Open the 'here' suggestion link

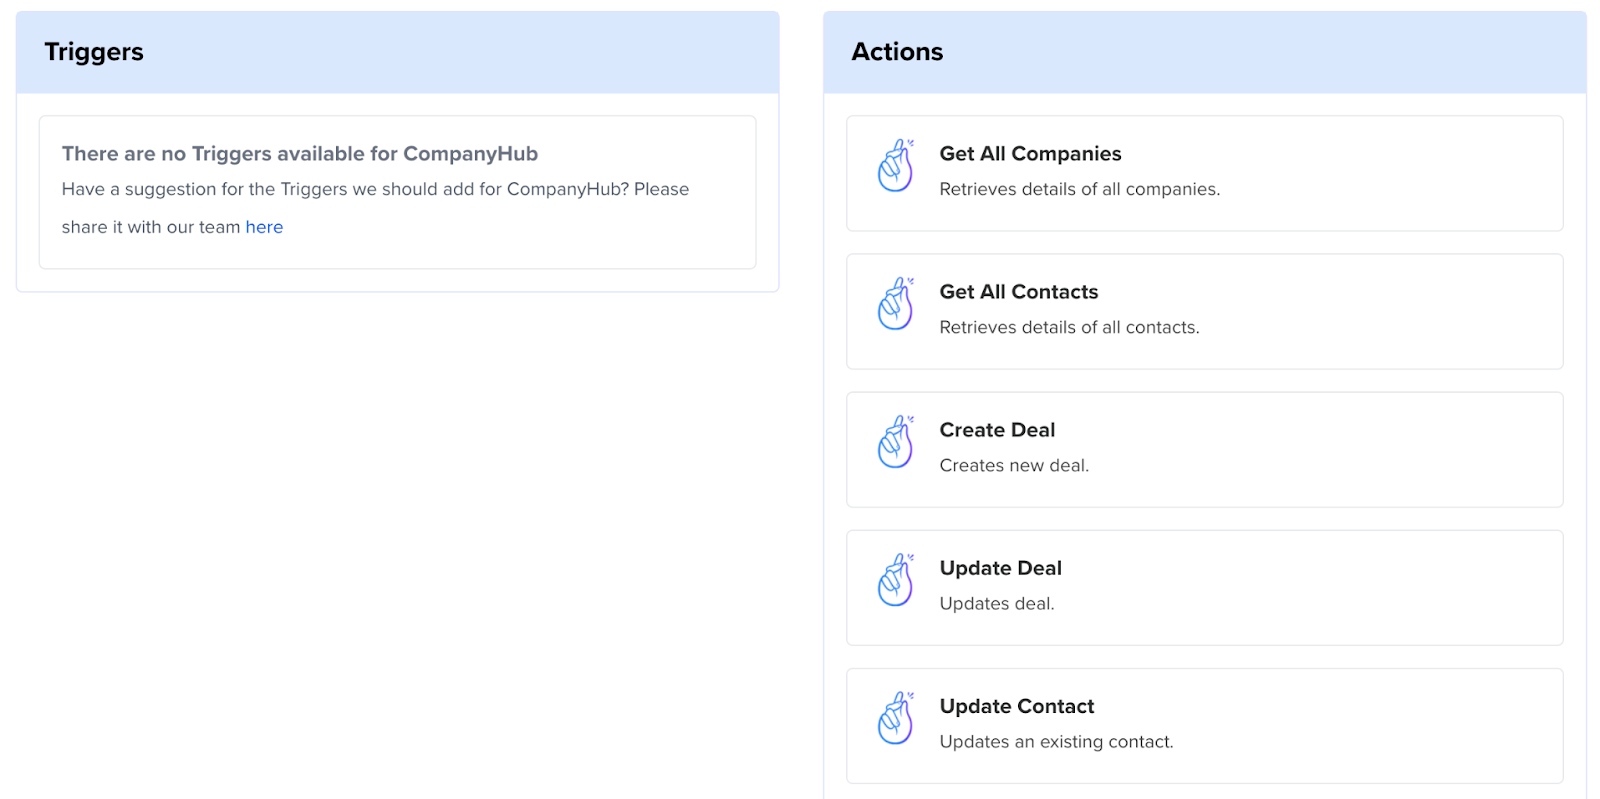point(264,227)
